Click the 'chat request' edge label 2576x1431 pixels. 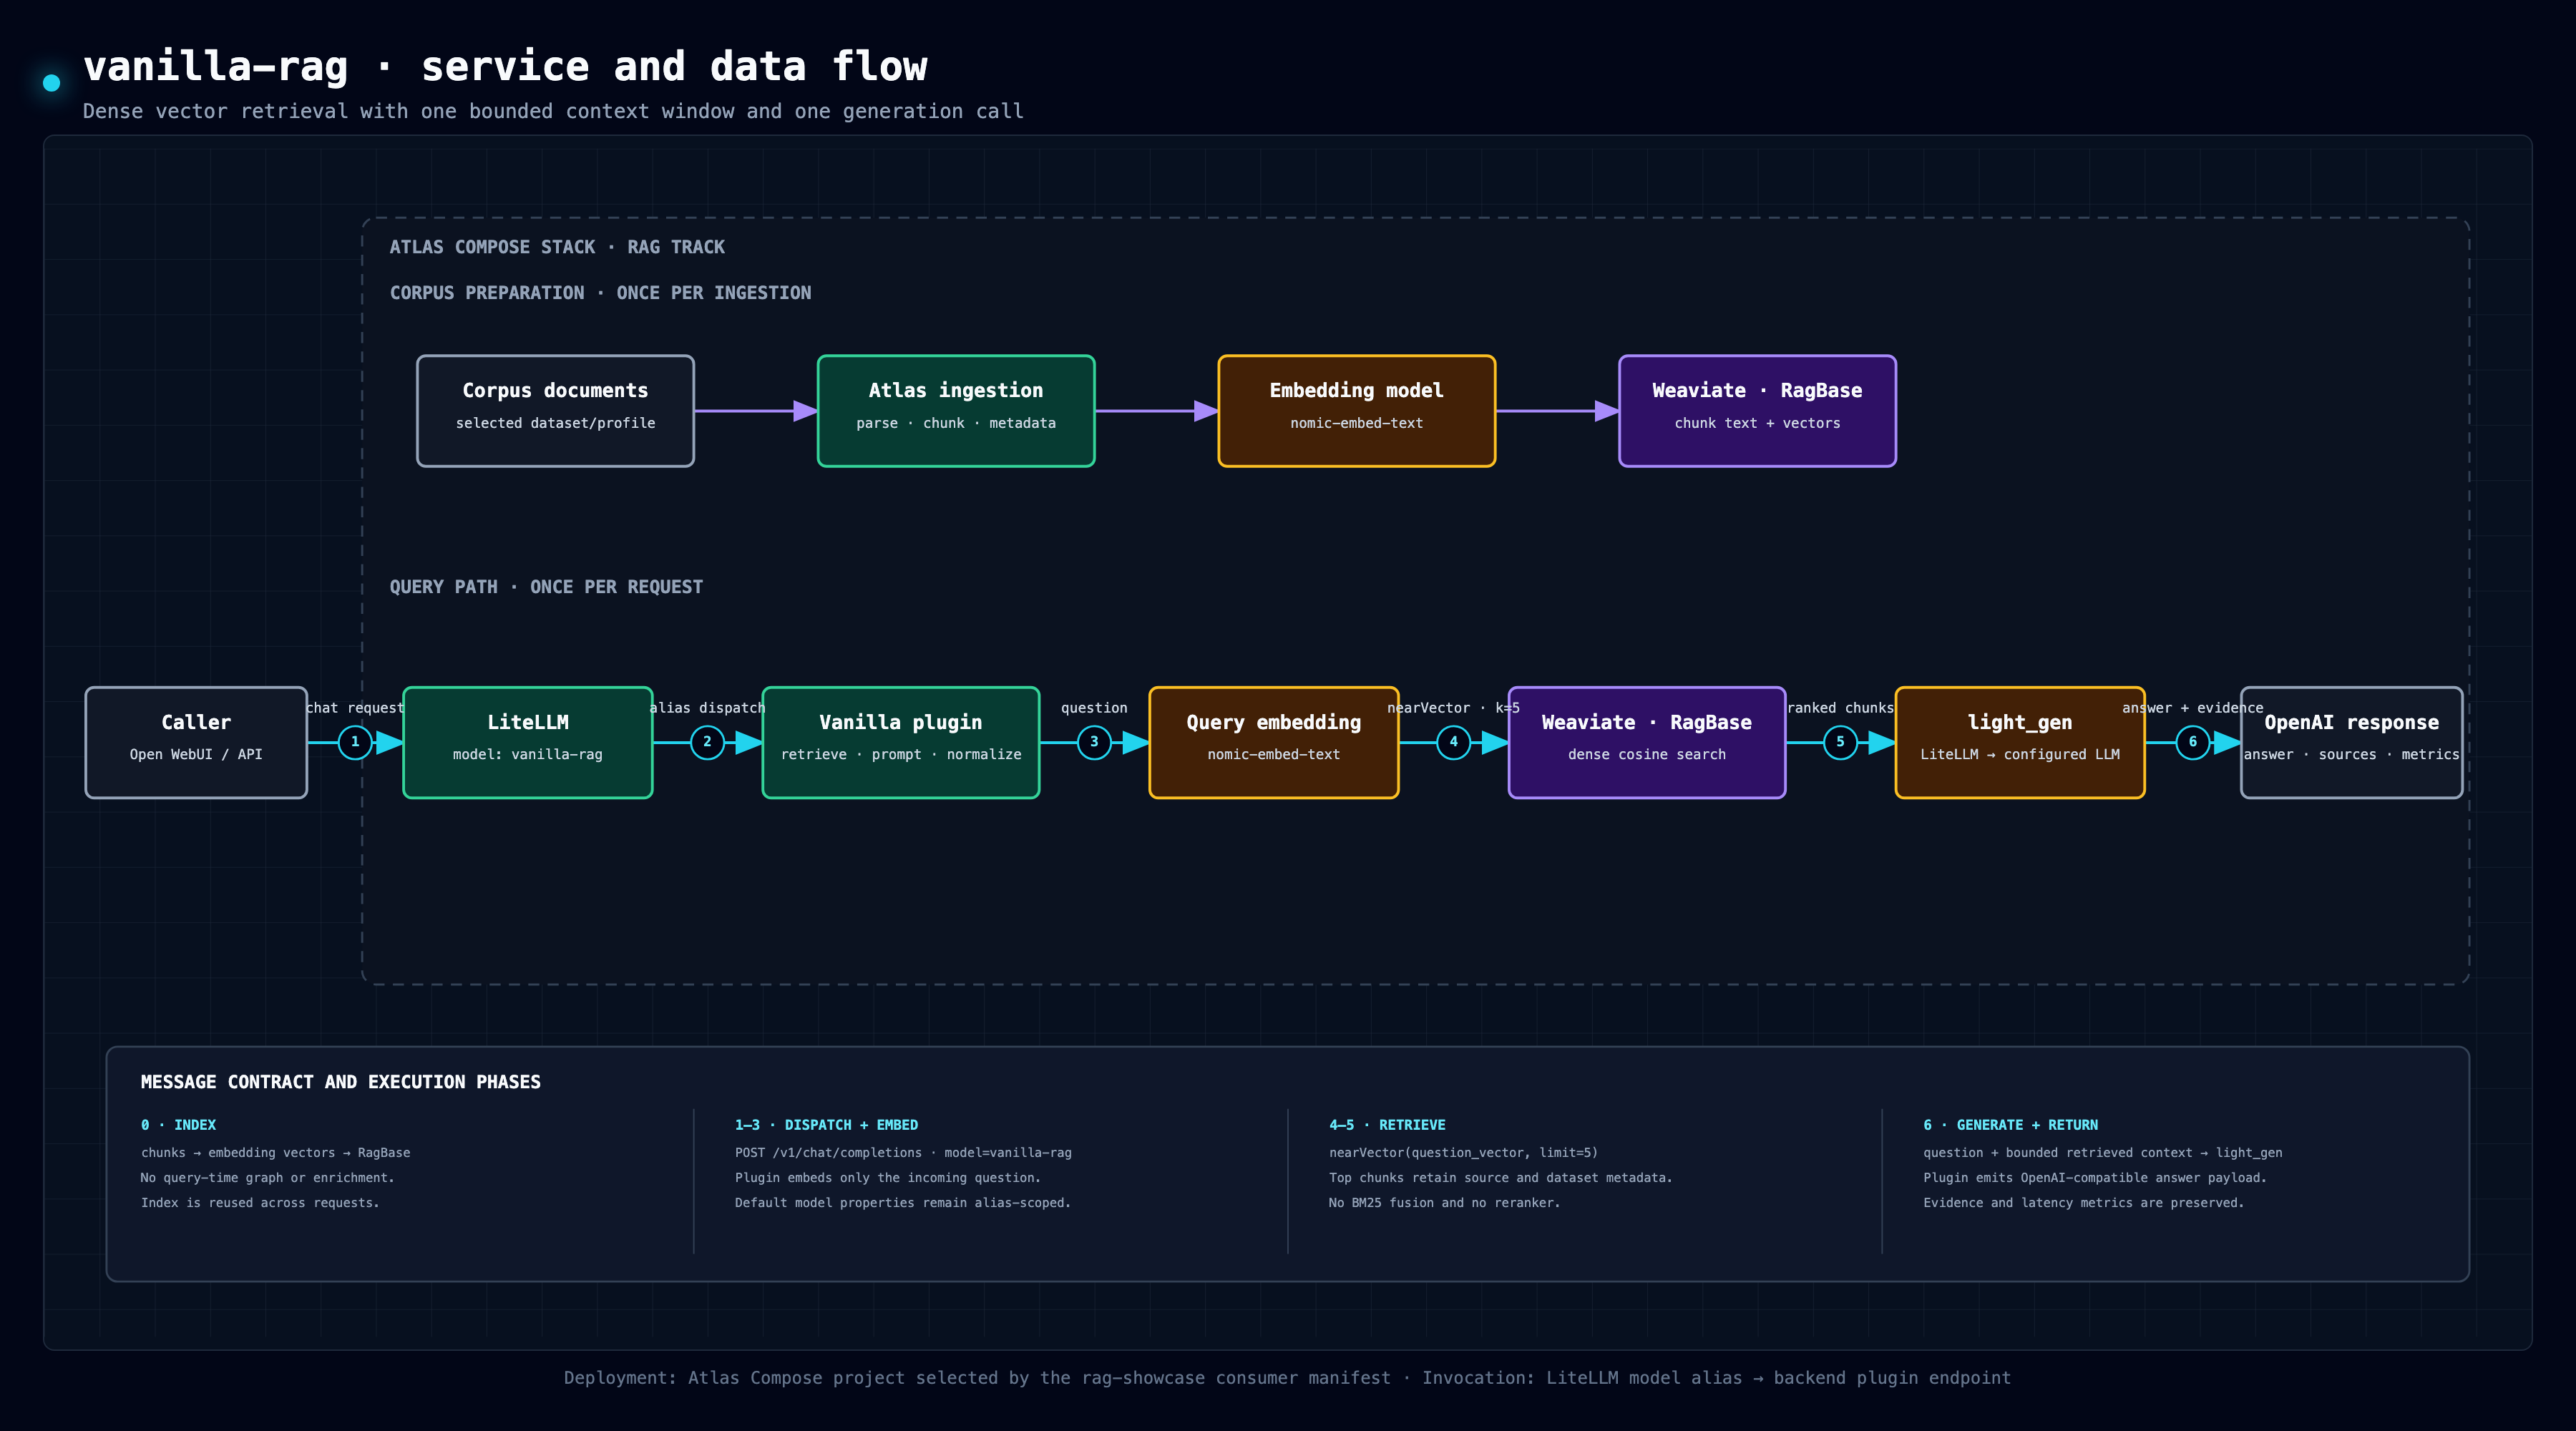coord(355,708)
